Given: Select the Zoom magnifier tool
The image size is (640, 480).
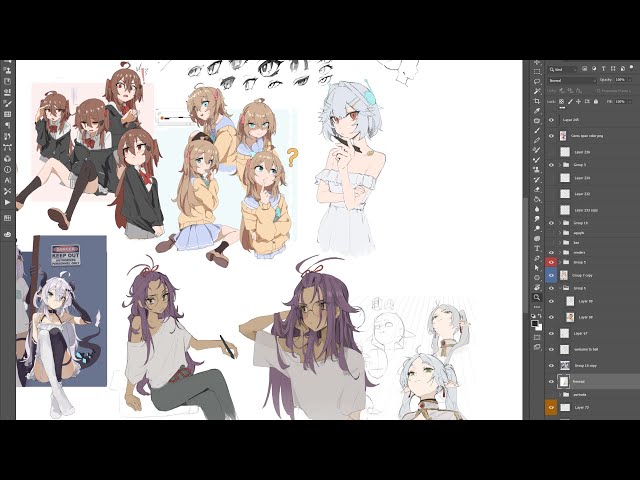Looking at the screenshot, I should click(x=537, y=297).
